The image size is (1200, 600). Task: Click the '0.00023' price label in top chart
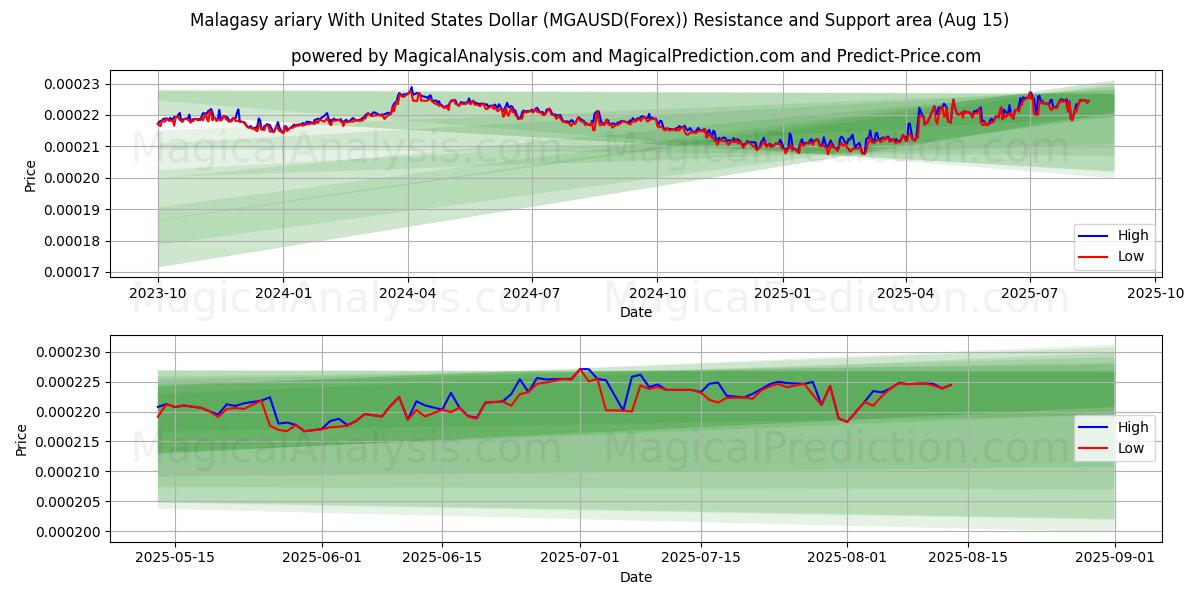point(73,84)
